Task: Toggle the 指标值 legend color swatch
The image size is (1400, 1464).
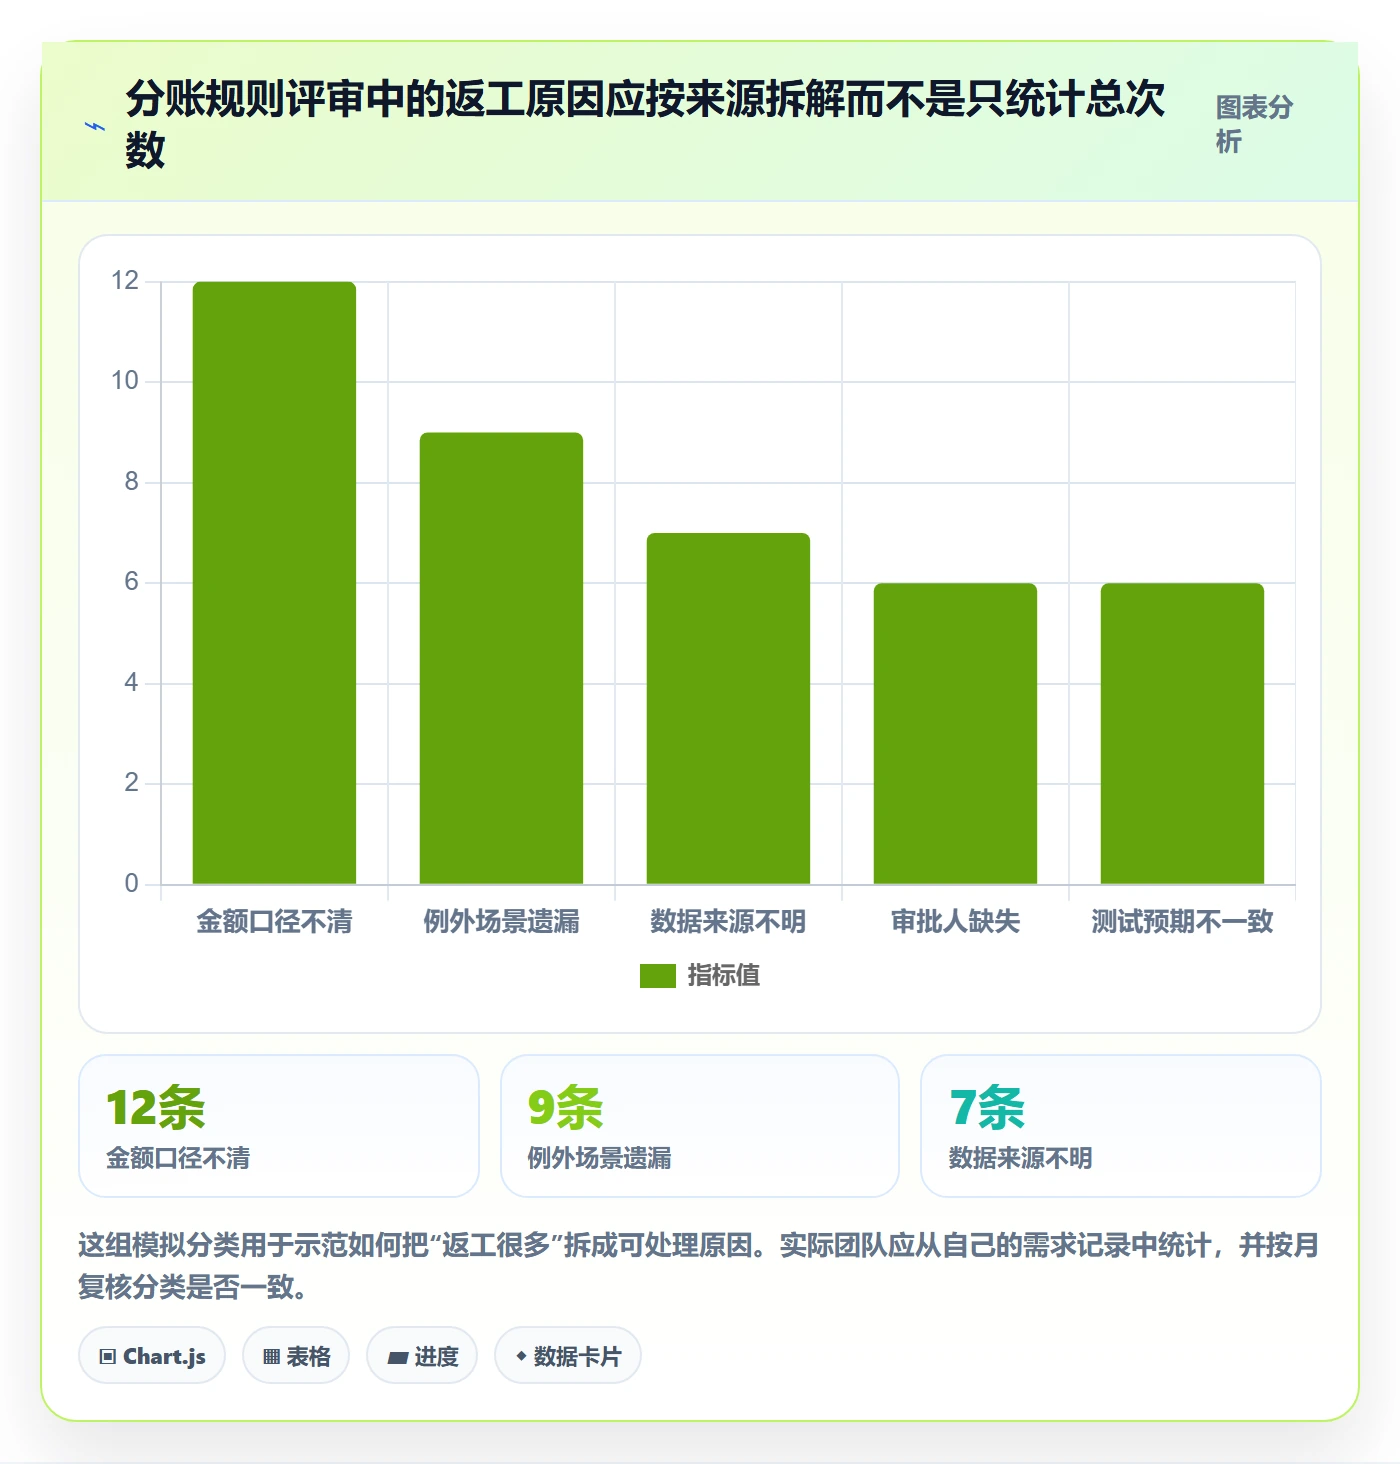Action: [x=658, y=975]
